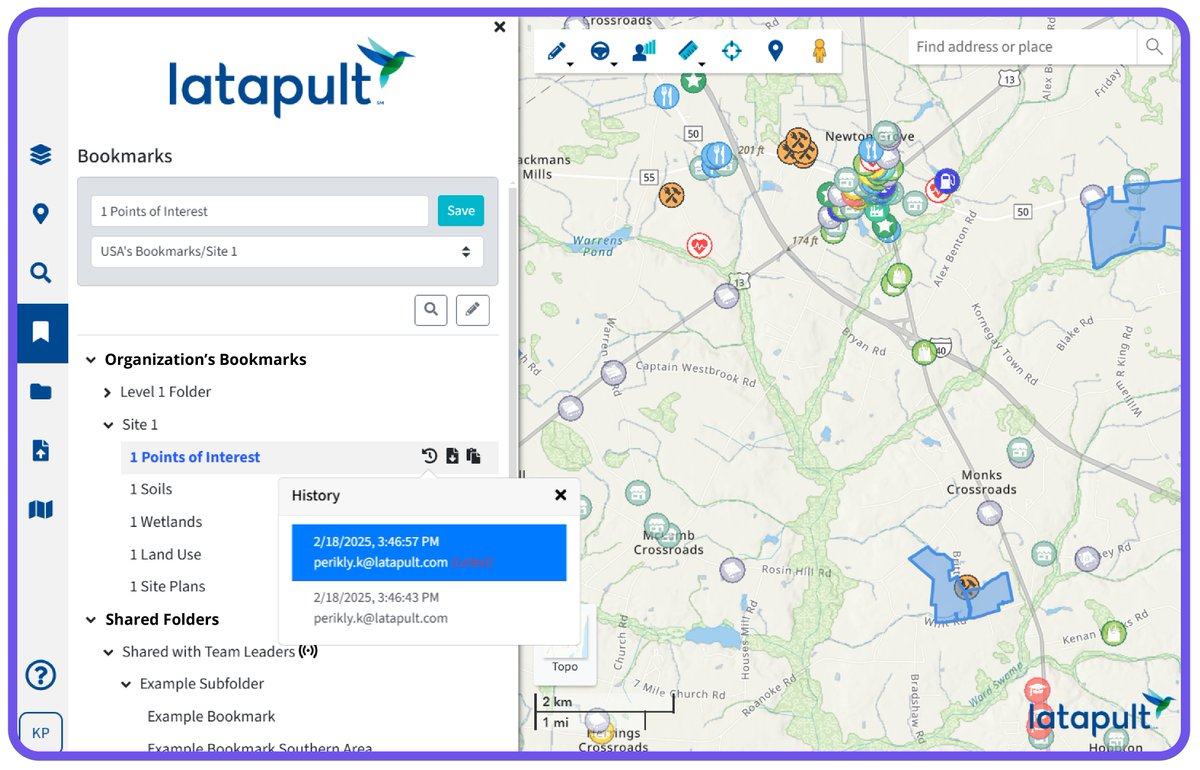Switch basemap with Topo thumbnail
The height and width of the screenshot is (770, 1200).
click(x=565, y=644)
